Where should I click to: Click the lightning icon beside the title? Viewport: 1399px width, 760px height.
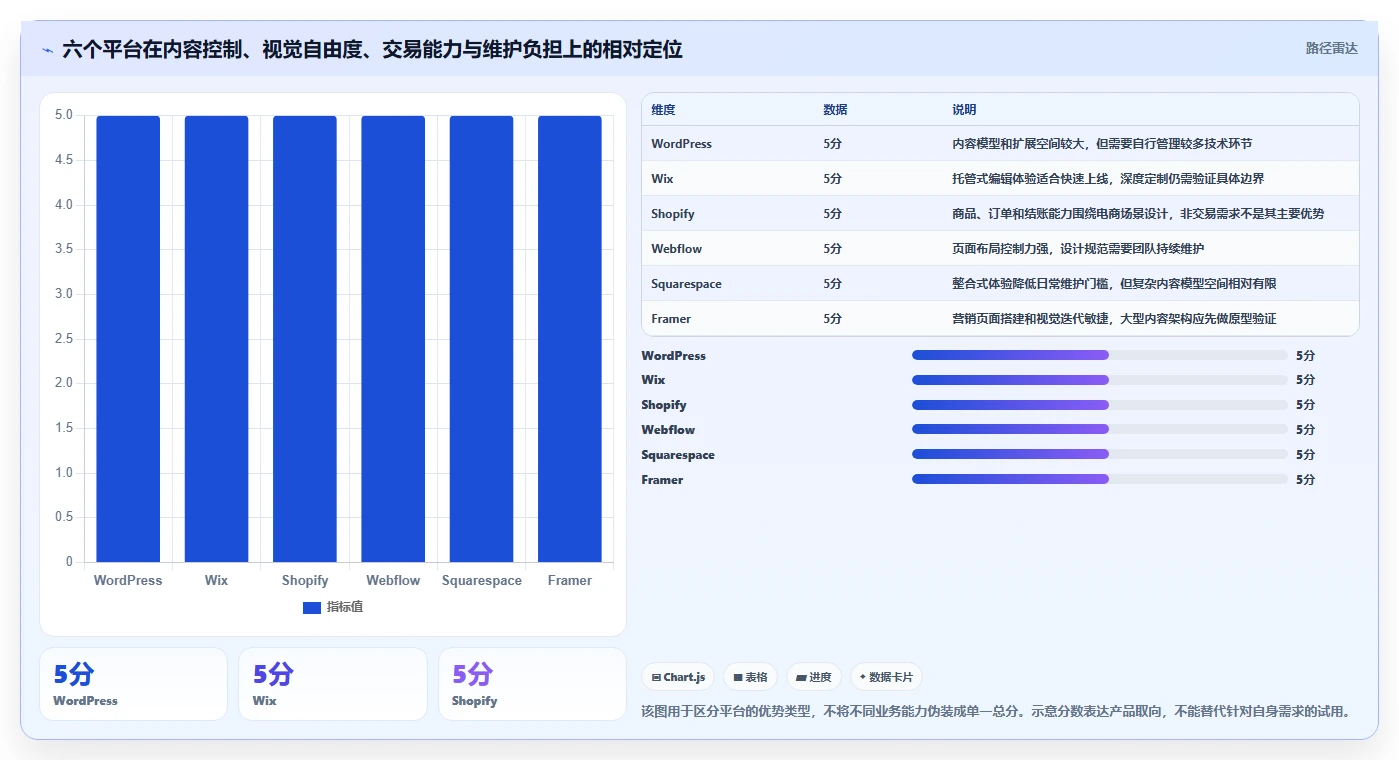tap(47, 50)
